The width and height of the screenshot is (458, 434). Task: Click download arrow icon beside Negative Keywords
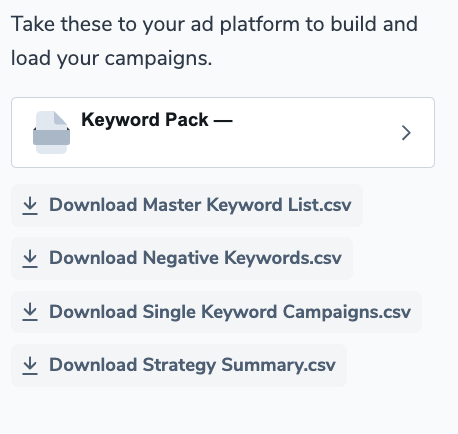click(x=30, y=259)
